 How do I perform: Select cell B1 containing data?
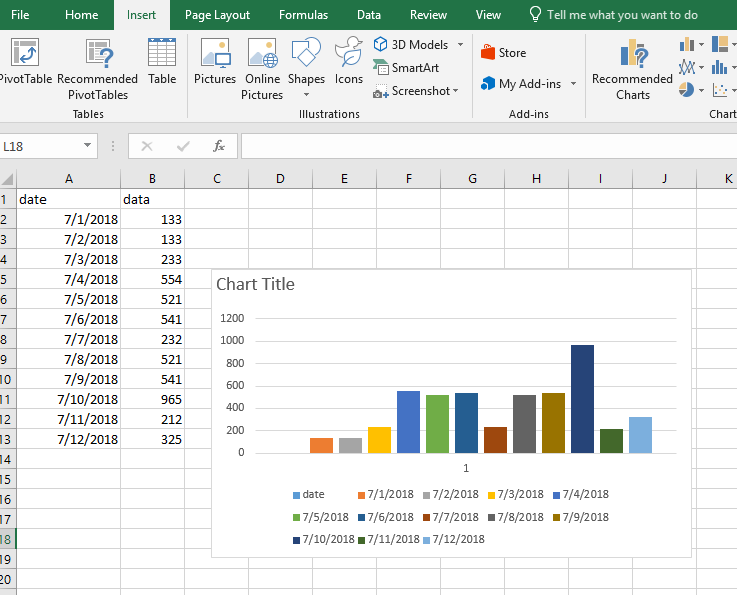pyautogui.click(x=152, y=199)
